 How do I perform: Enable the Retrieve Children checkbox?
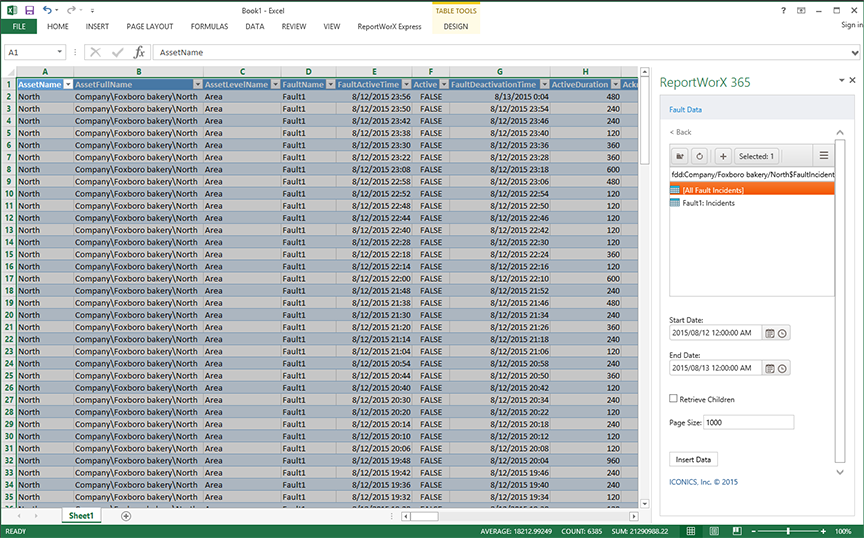(674, 399)
